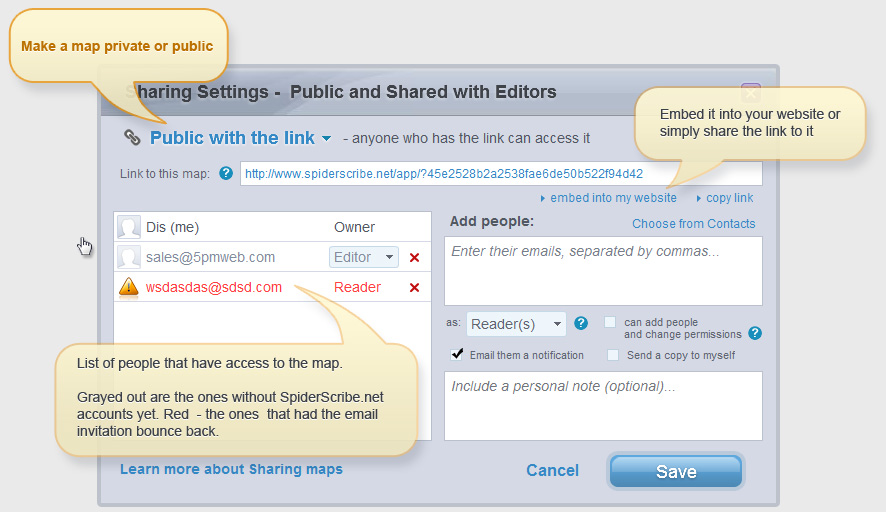
Task: Open Choose from Contacts
Action: [x=693, y=223]
